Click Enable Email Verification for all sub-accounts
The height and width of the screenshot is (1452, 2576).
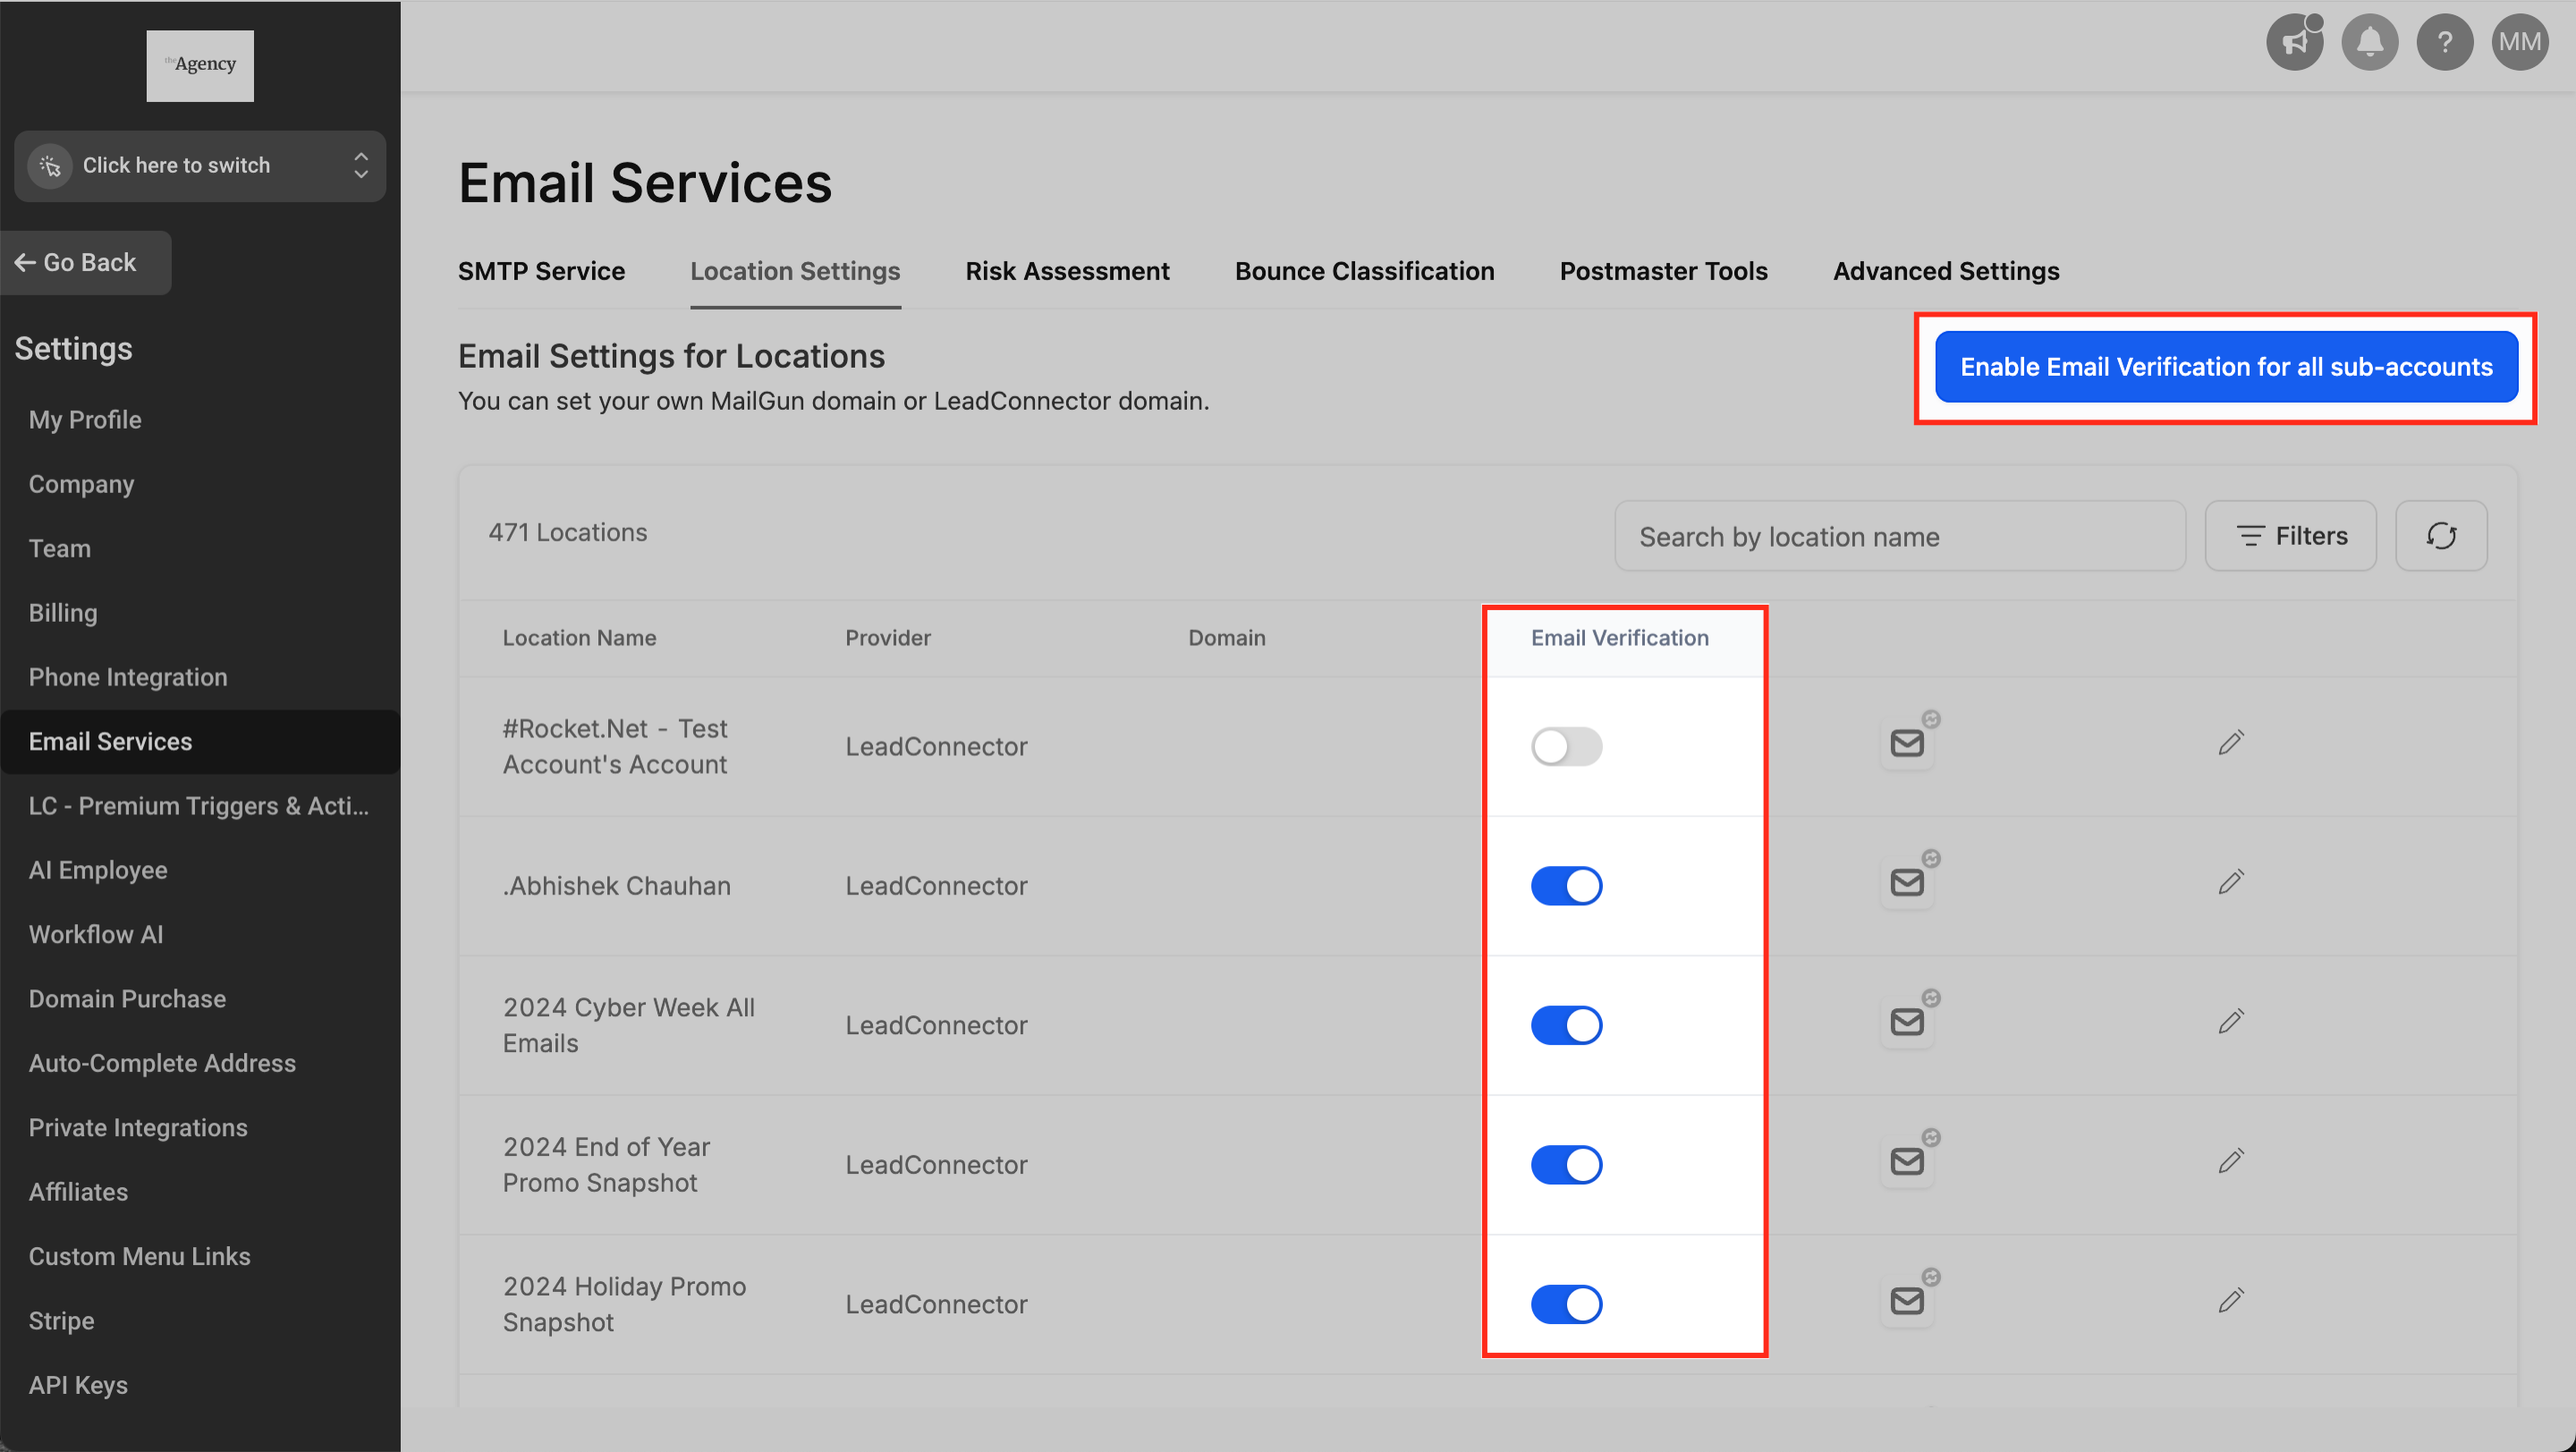pos(2226,367)
